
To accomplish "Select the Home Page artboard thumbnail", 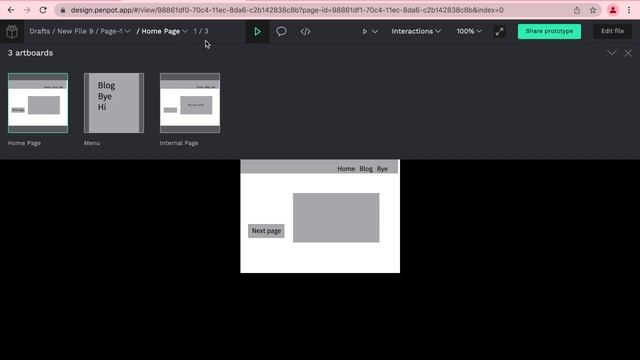I will pyautogui.click(x=38, y=103).
